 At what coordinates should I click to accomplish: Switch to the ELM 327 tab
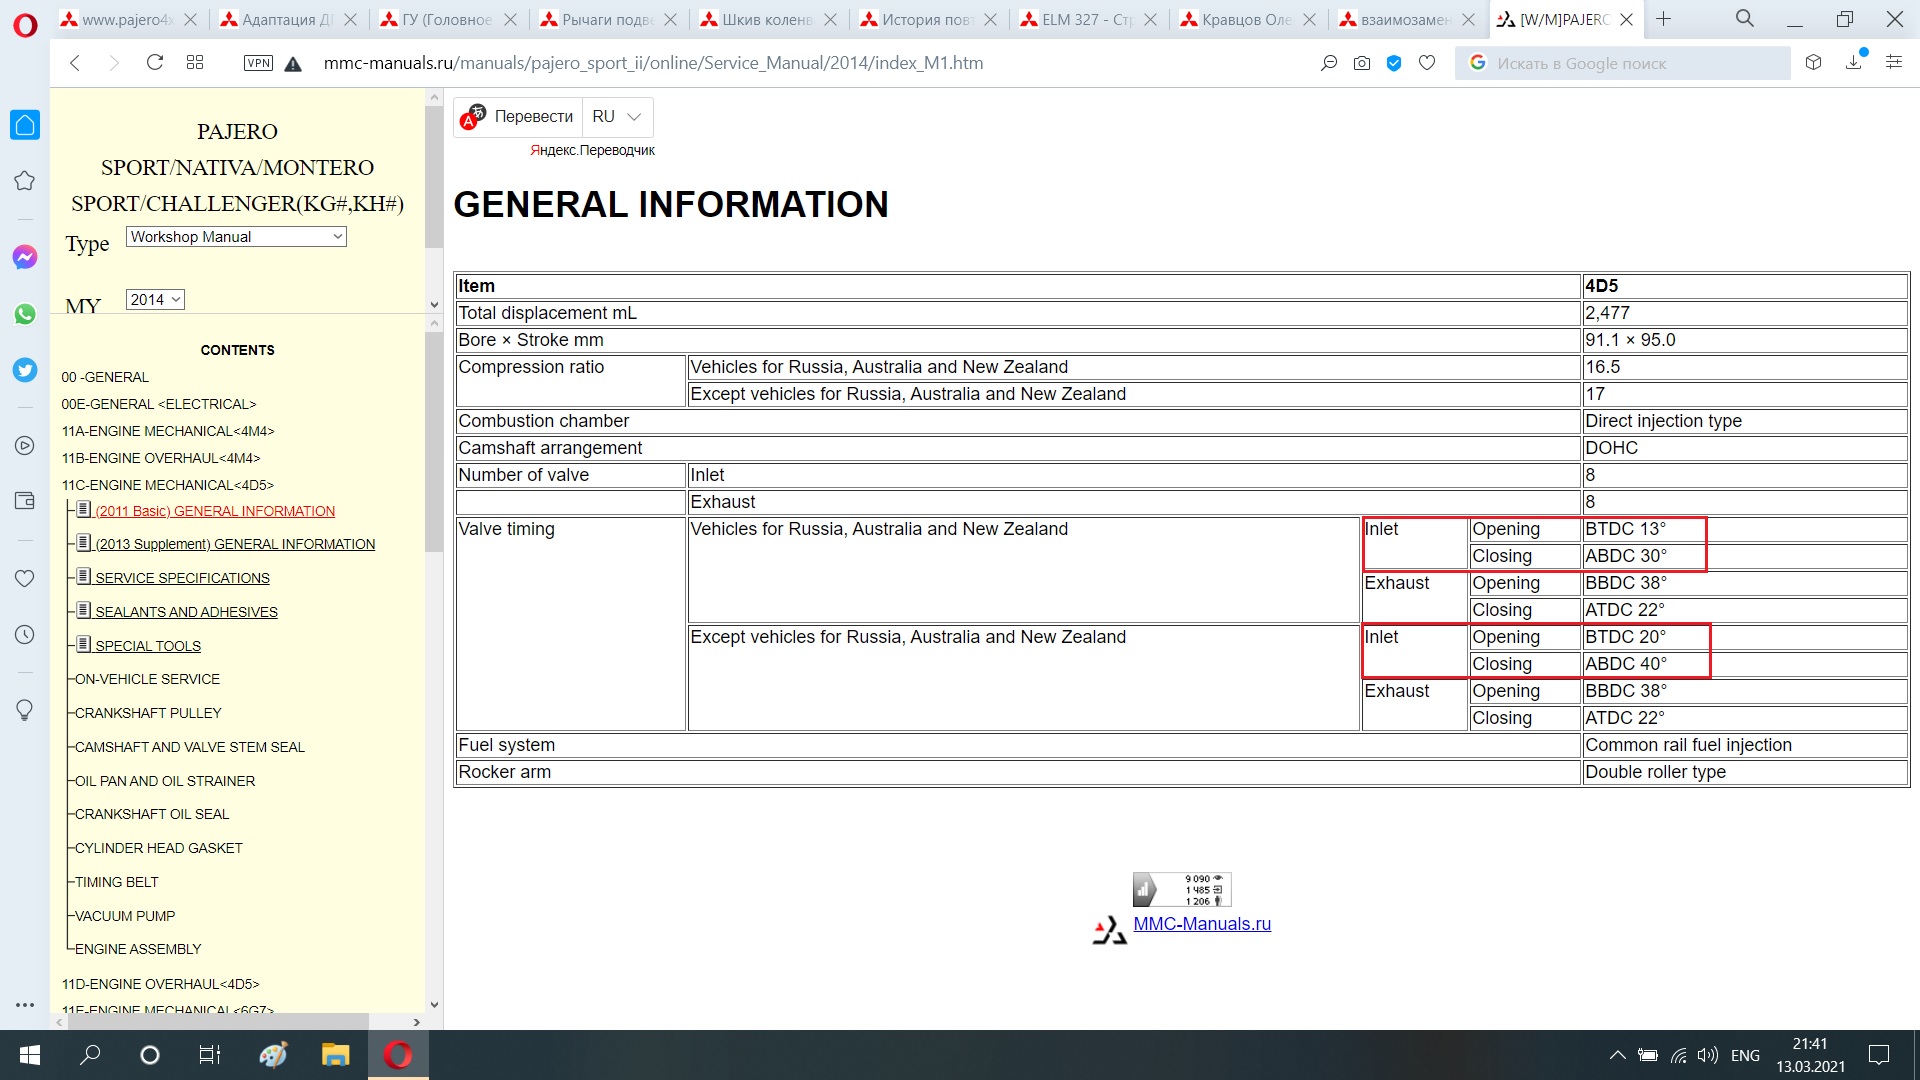1085,19
